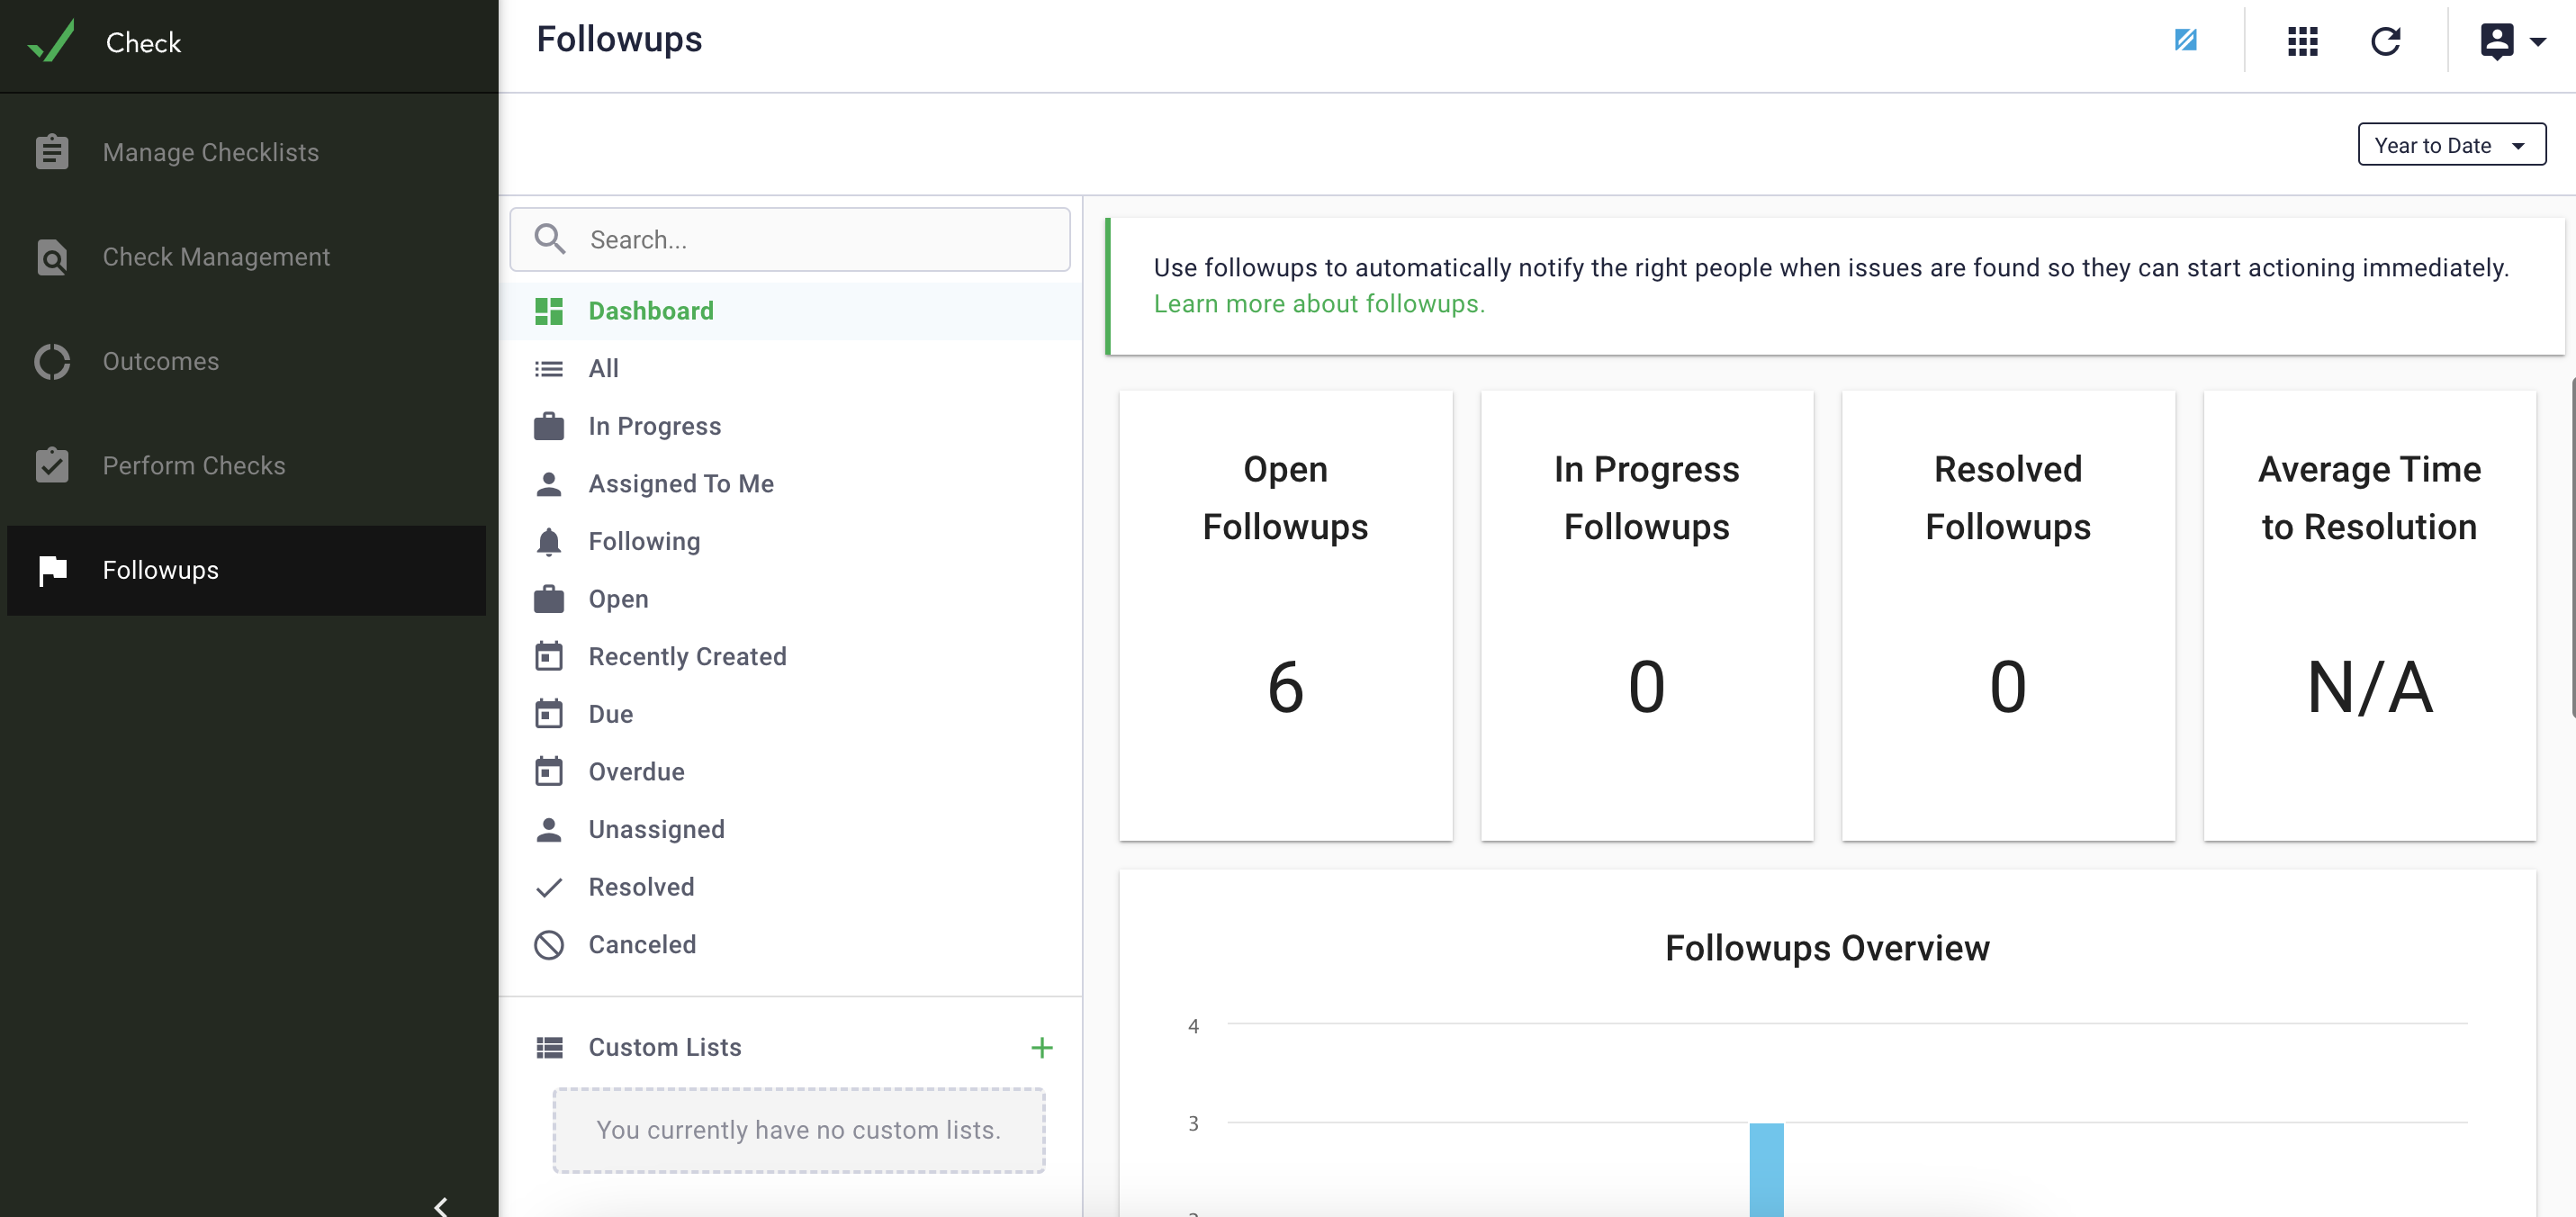The width and height of the screenshot is (2576, 1217).
Task: Click the Outcomes circular icon in sidebar
Action: click(x=52, y=361)
